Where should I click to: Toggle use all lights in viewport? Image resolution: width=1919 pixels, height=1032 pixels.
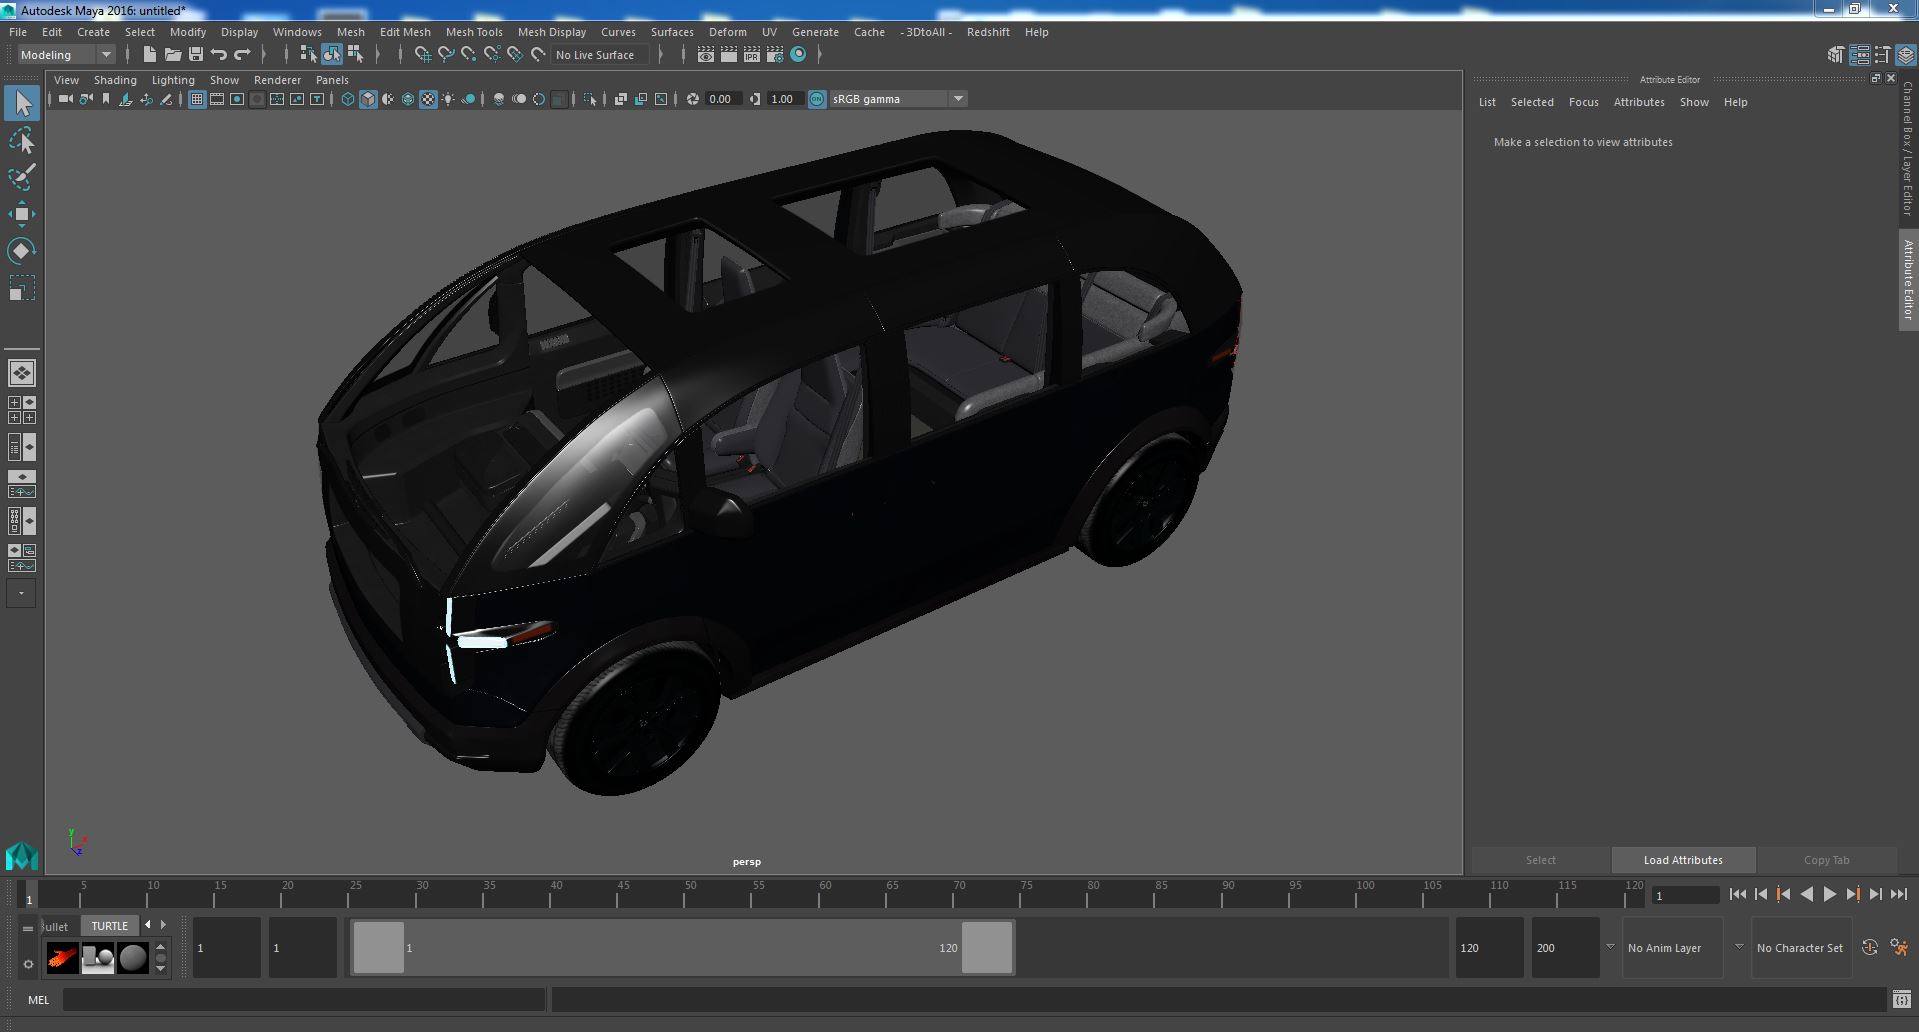tap(448, 99)
